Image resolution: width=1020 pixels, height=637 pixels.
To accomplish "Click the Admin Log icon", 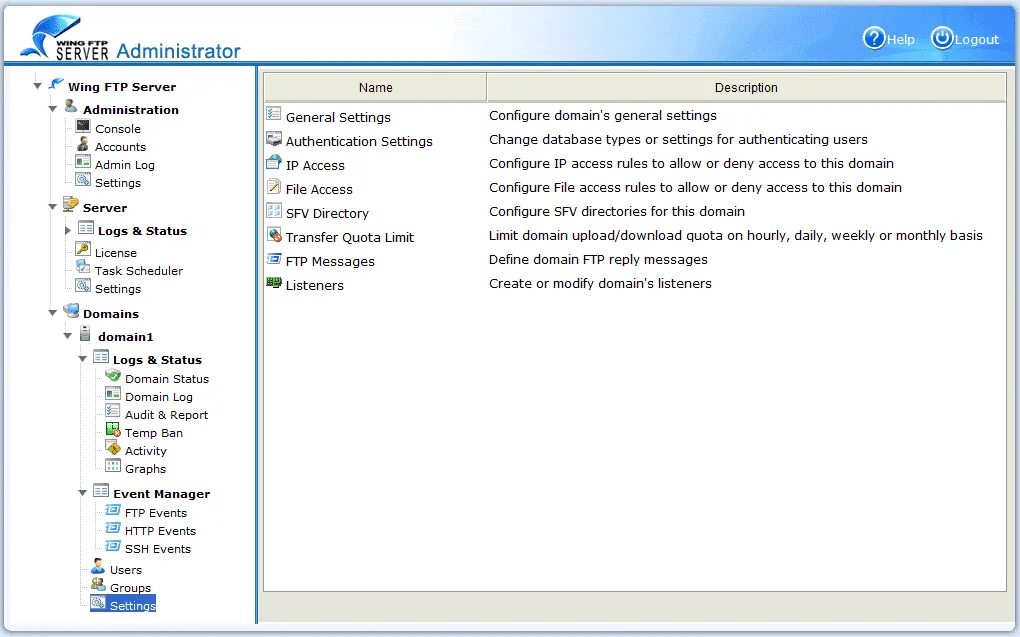I will point(83,161).
